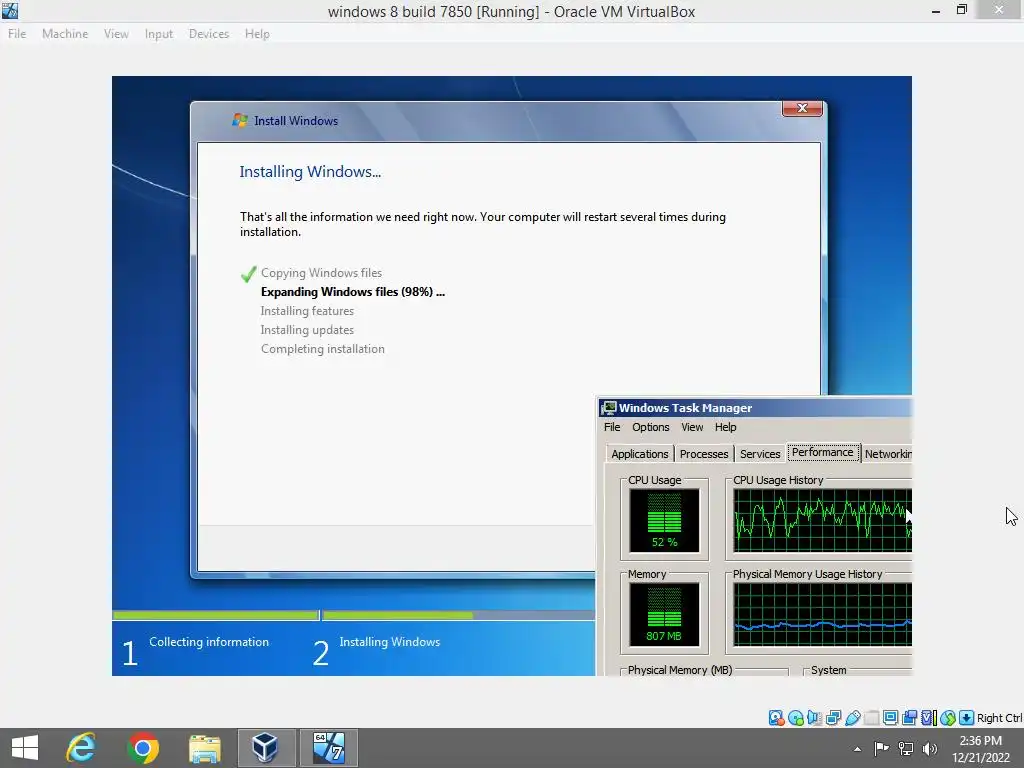Viewport: 1024px width, 768px height.
Task: Switch to the Applications tab
Action: (639, 454)
